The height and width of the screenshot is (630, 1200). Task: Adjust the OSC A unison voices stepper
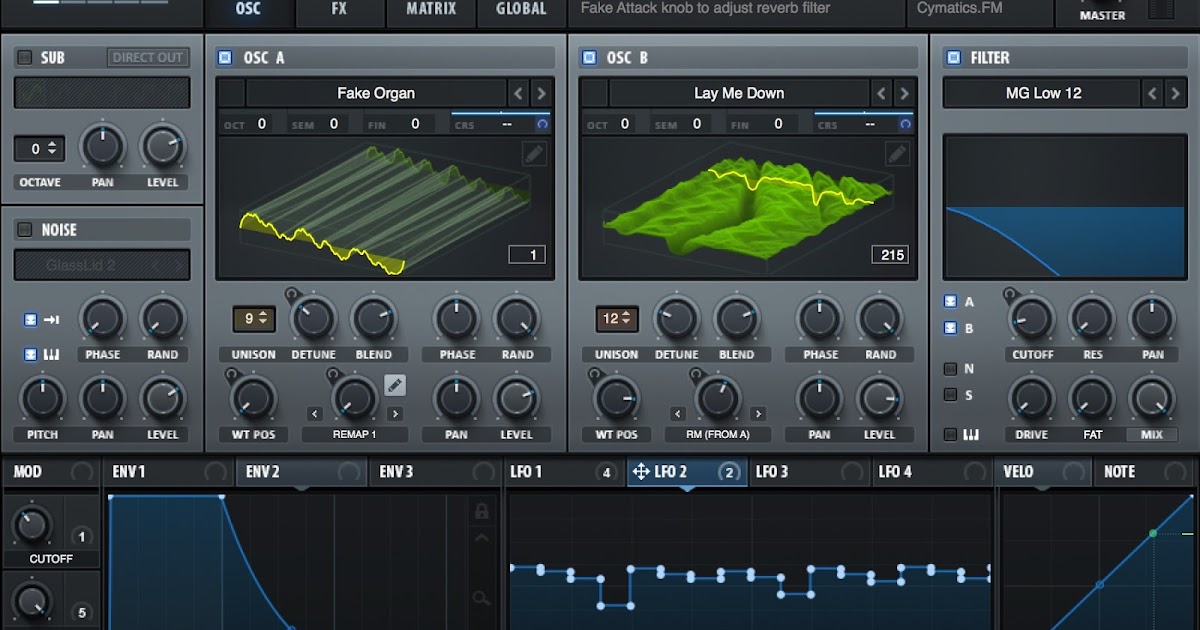(x=254, y=319)
